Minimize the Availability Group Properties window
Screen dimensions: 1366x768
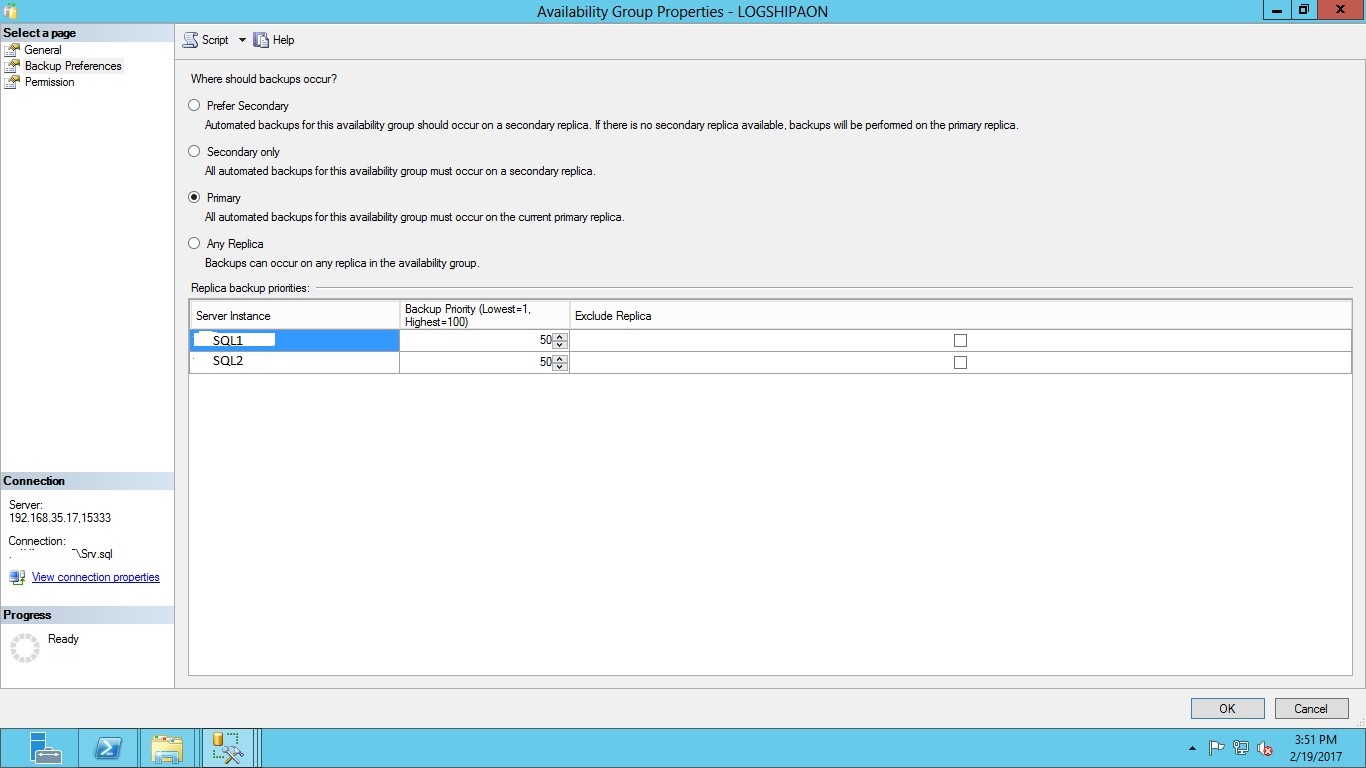click(x=1277, y=10)
